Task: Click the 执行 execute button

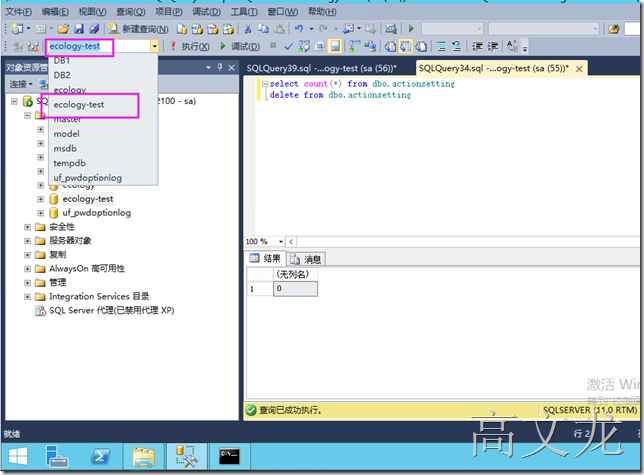Action: point(190,46)
